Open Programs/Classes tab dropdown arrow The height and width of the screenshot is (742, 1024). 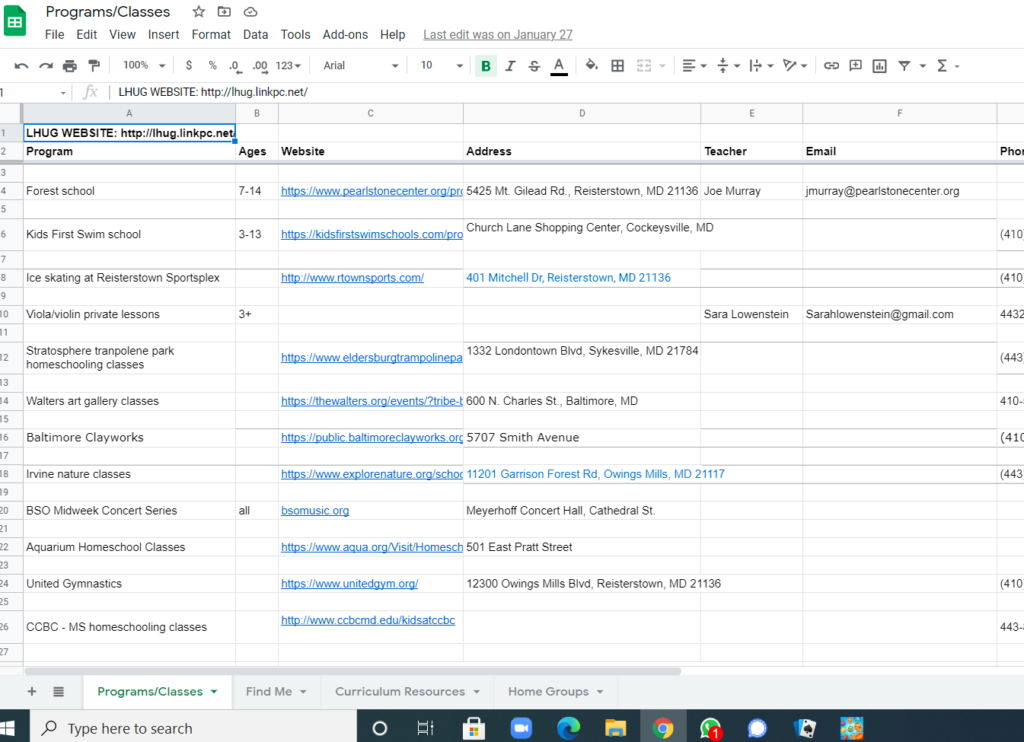click(214, 692)
